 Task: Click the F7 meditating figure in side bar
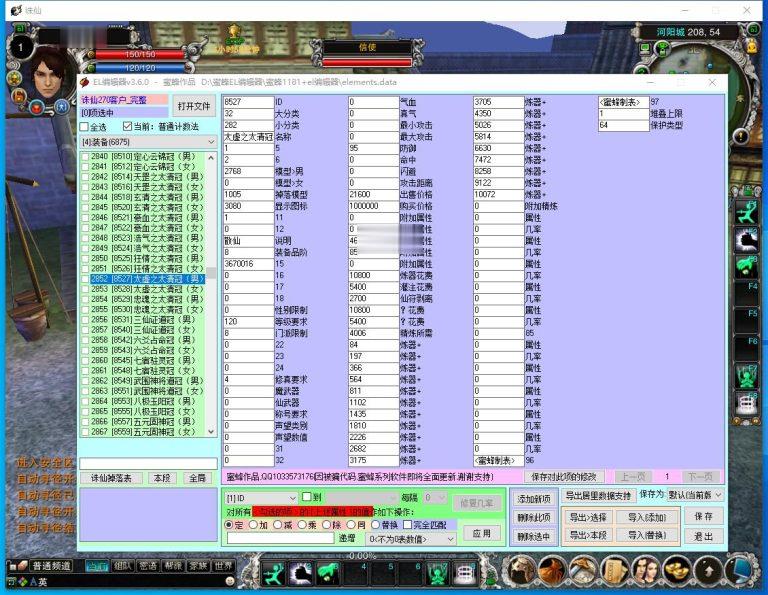[747, 377]
